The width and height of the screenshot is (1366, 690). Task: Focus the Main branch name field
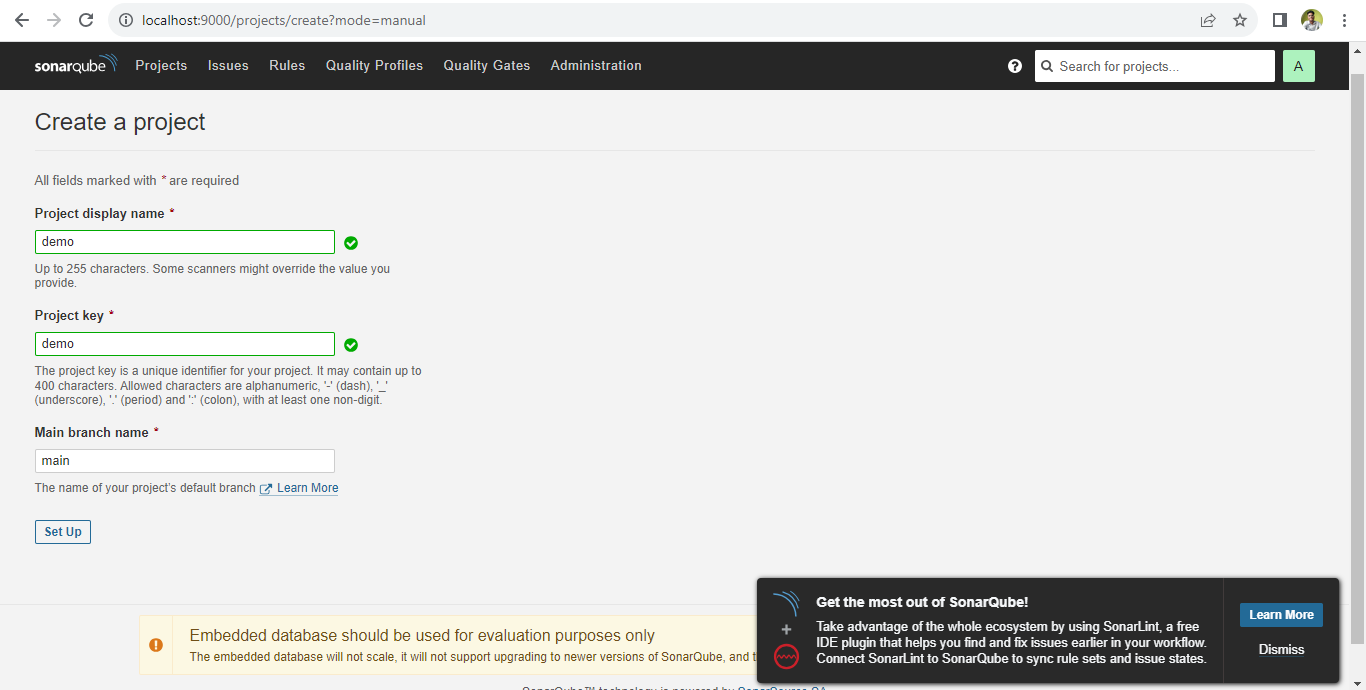pyautogui.click(x=185, y=461)
